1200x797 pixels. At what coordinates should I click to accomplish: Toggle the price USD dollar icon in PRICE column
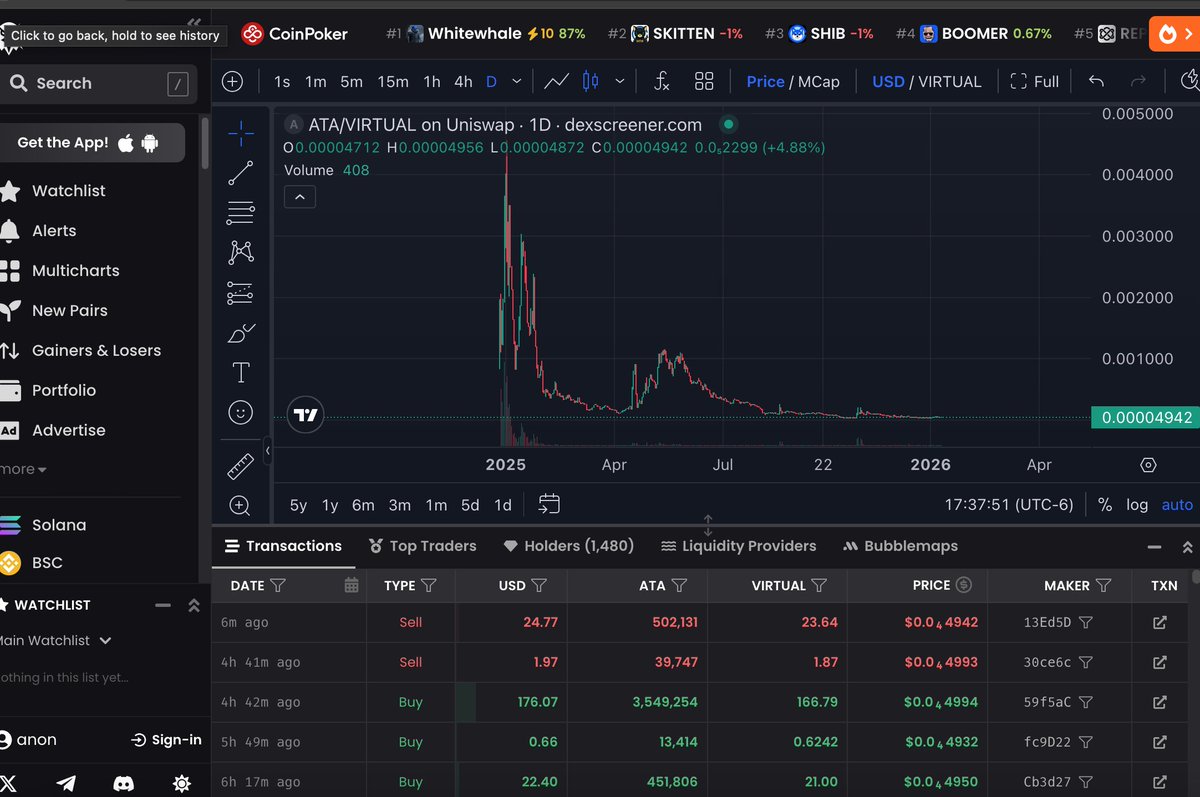[x=964, y=585]
